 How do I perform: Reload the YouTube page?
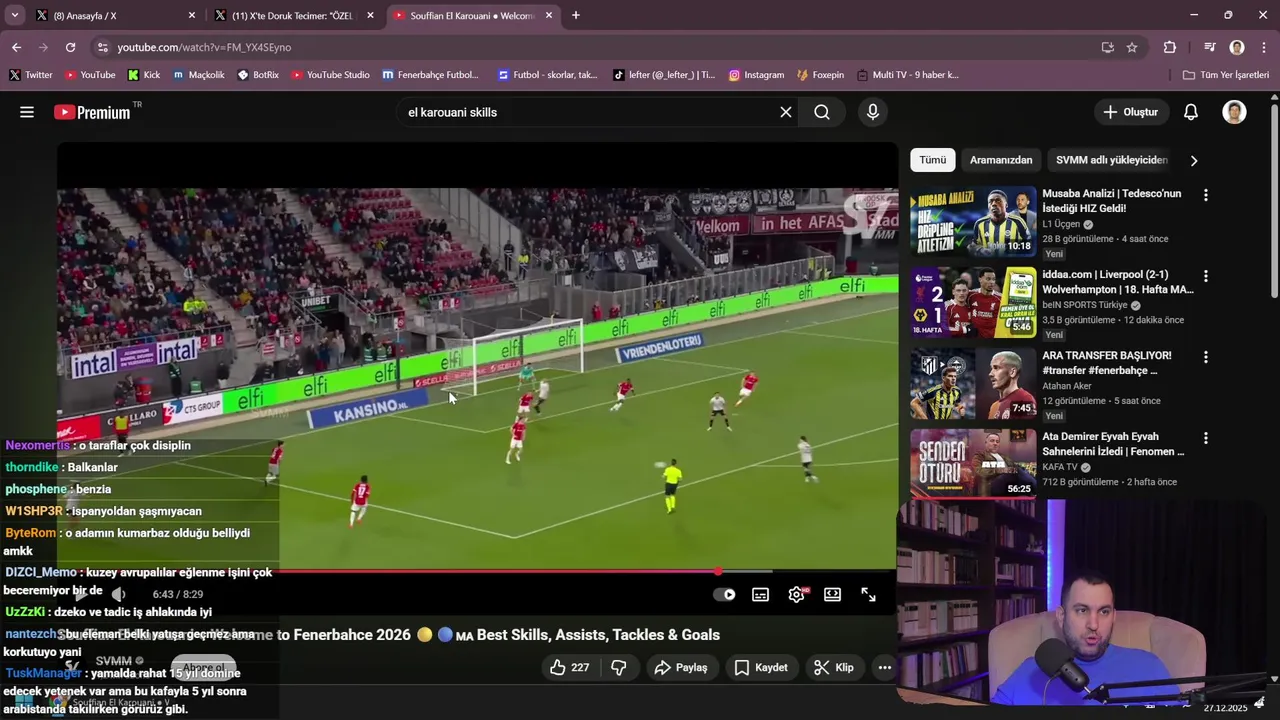(70, 47)
